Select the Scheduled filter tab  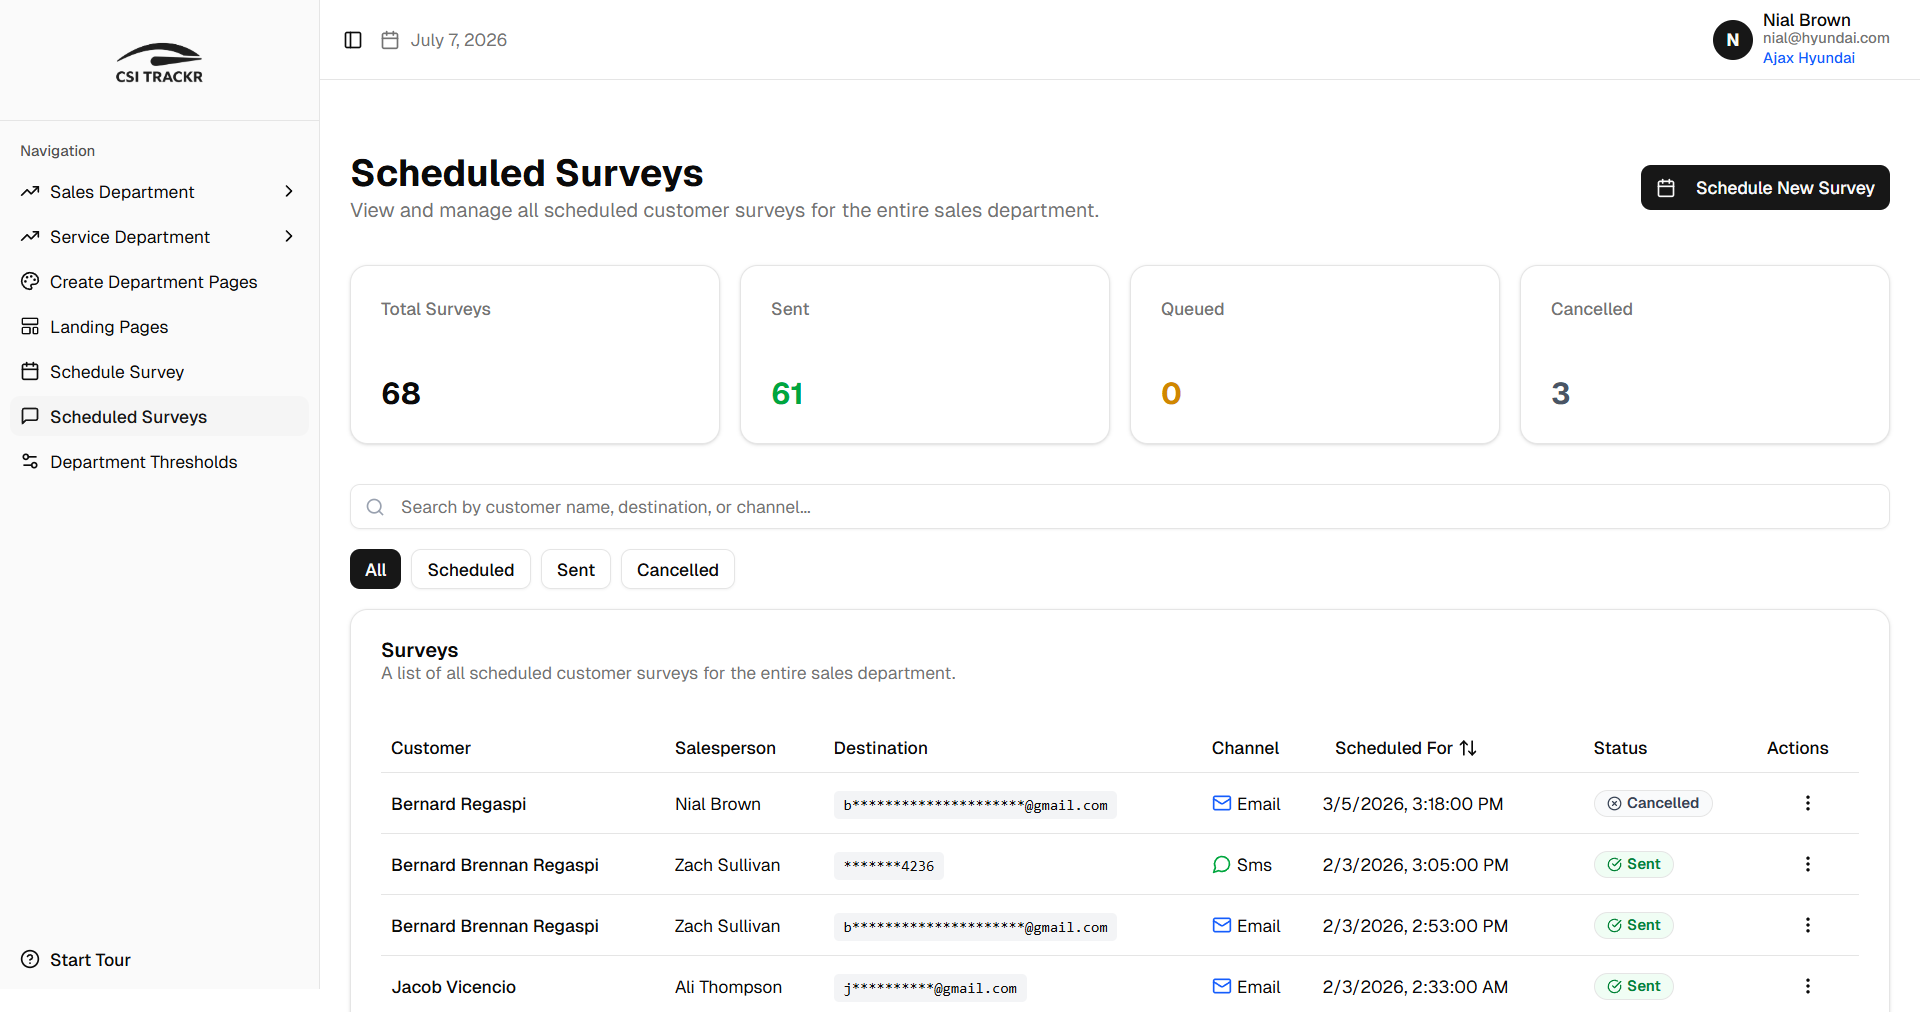coord(471,569)
